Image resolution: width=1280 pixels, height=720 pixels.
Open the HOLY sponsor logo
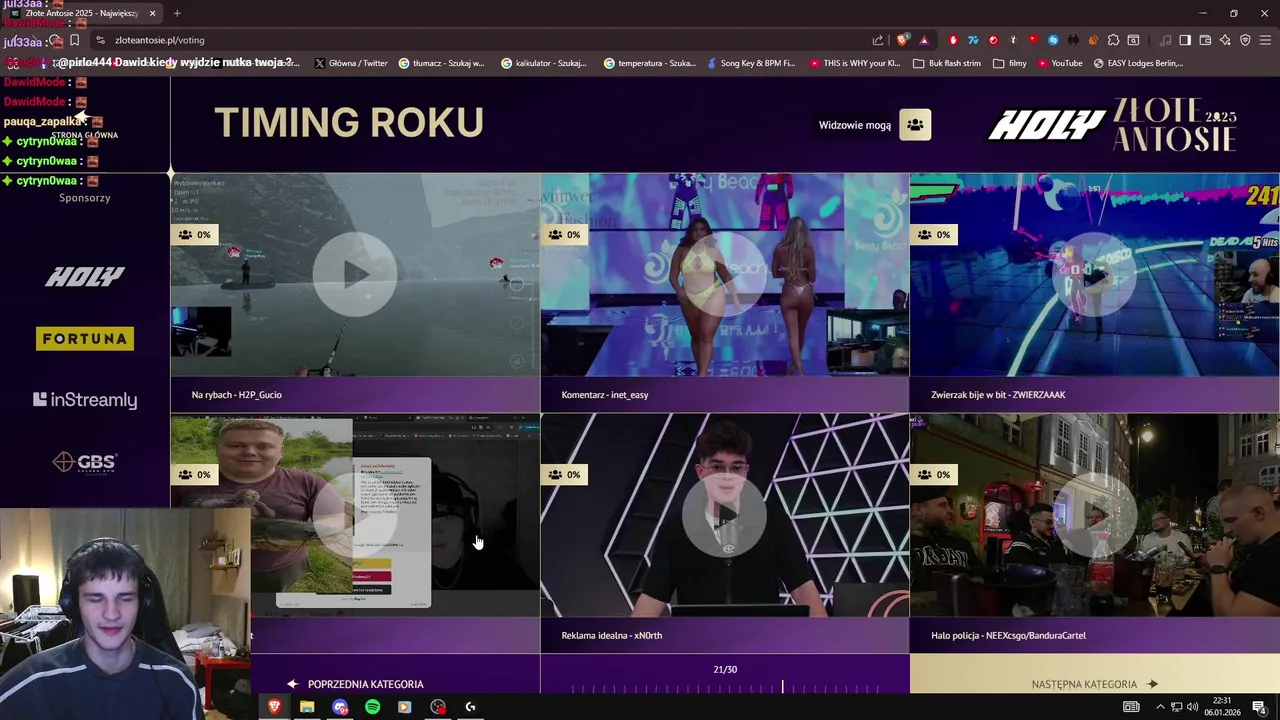click(x=85, y=277)
